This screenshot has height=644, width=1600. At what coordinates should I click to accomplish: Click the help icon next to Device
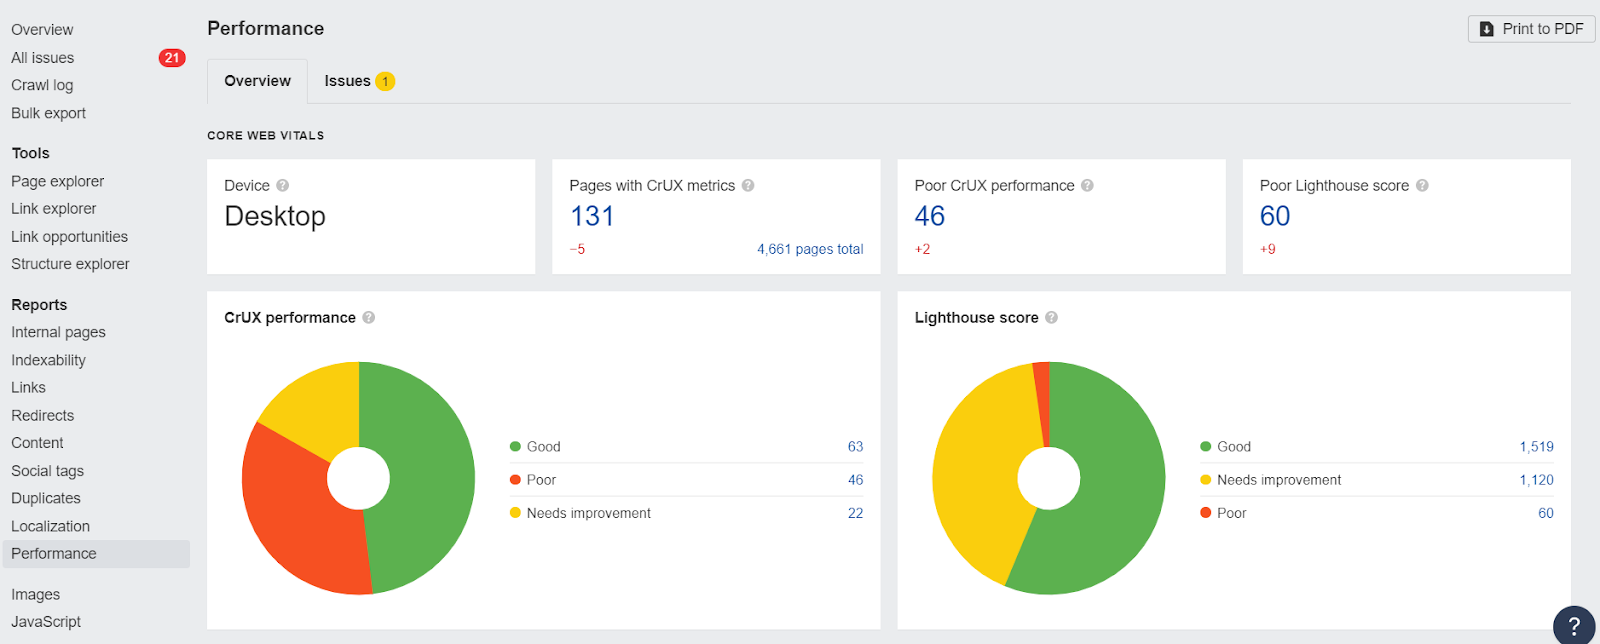point(283,186)
